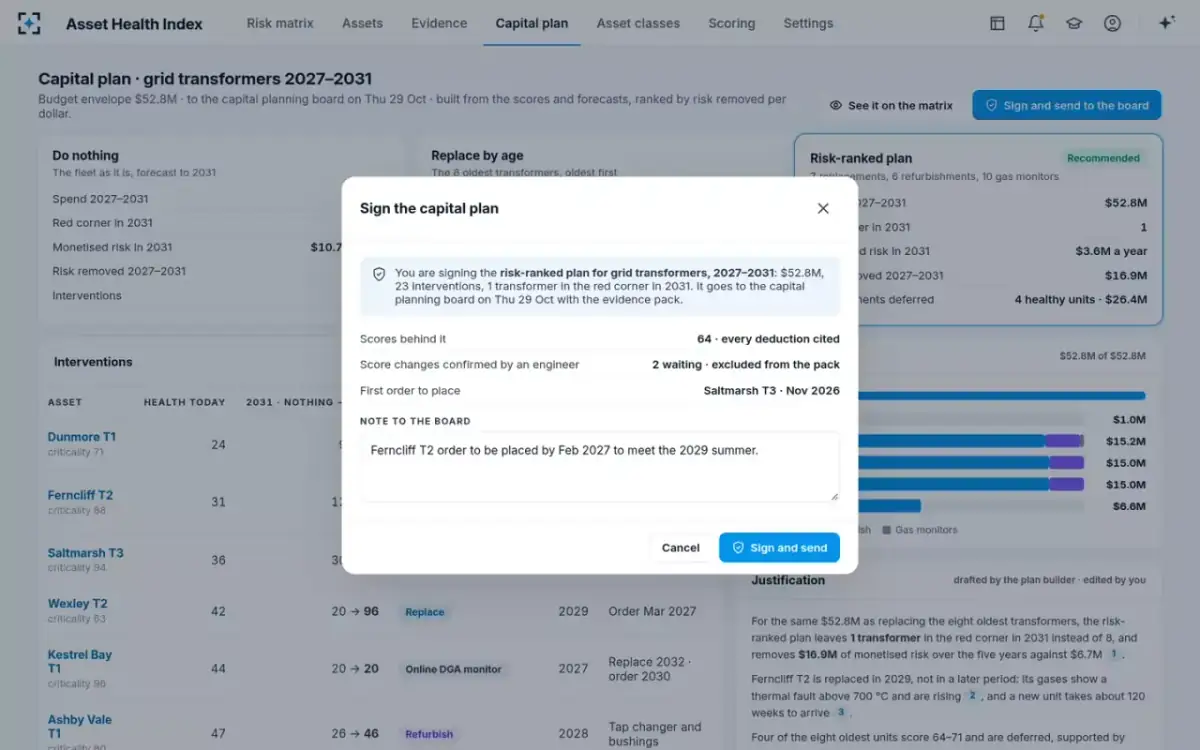The height and width of the screenshot is (750, 1200).
Task: Click the Justification heading
Action: (x=788, y=580)
